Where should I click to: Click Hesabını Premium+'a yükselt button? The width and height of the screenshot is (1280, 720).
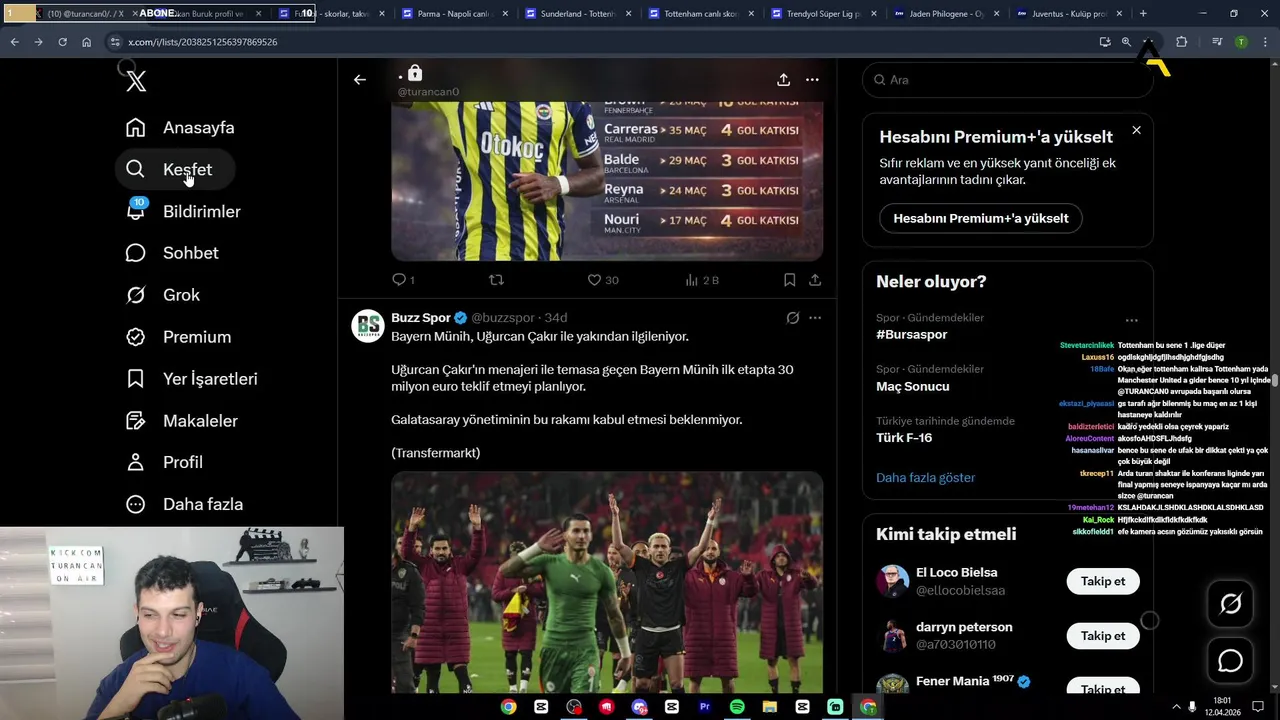(981, 218)
